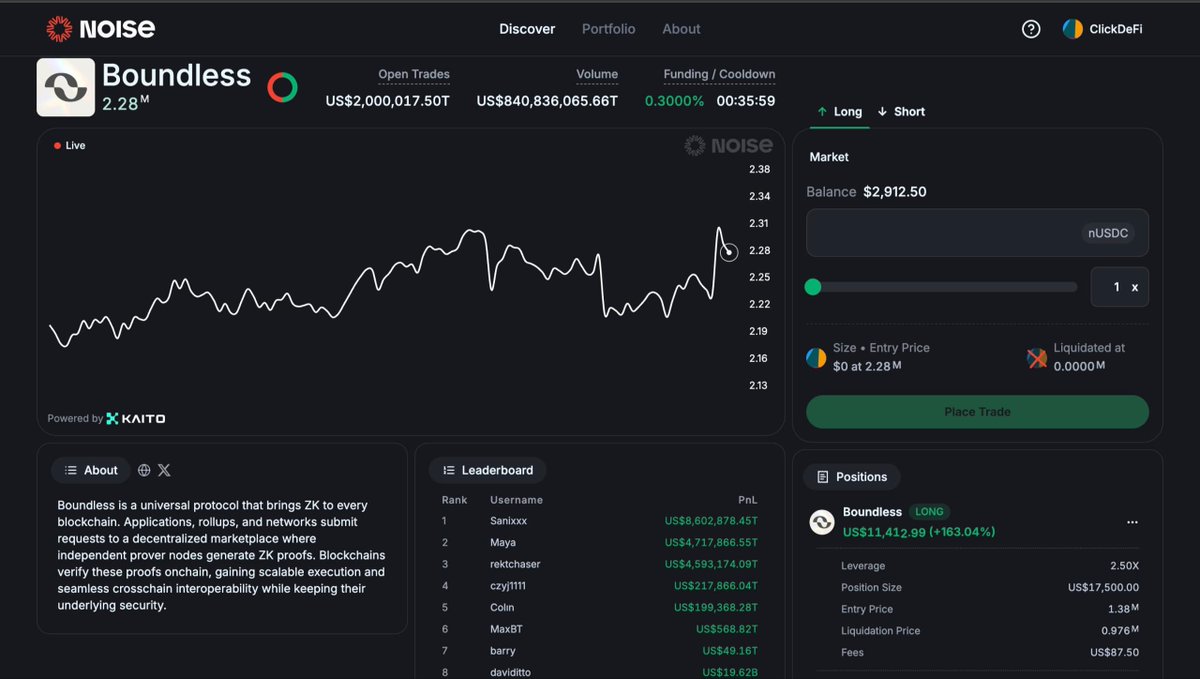1200x679 pixels.
Task: Click the Open Trades label
Action: (x=414, y=74)
